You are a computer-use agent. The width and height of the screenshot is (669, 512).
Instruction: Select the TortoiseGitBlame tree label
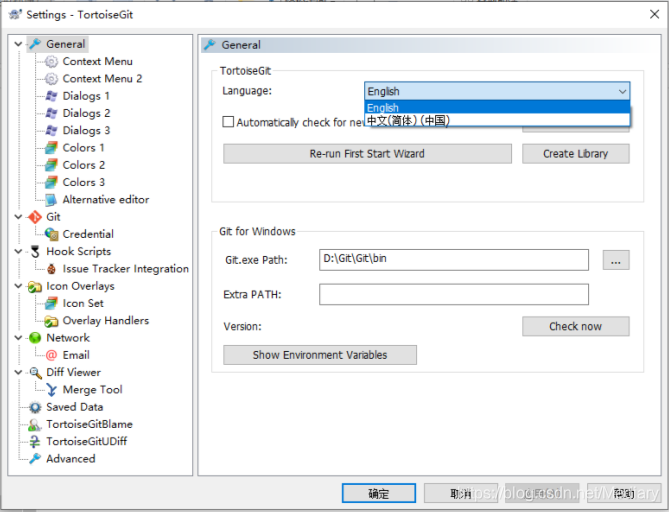(90, 424)
